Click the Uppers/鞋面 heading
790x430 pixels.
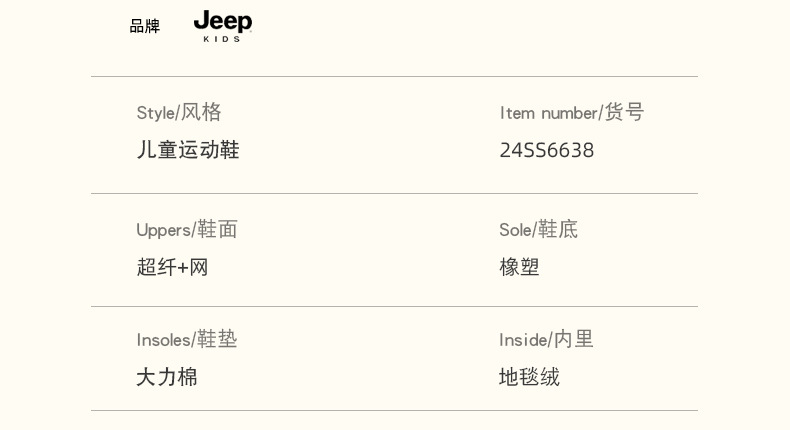(x=187, y=229)
